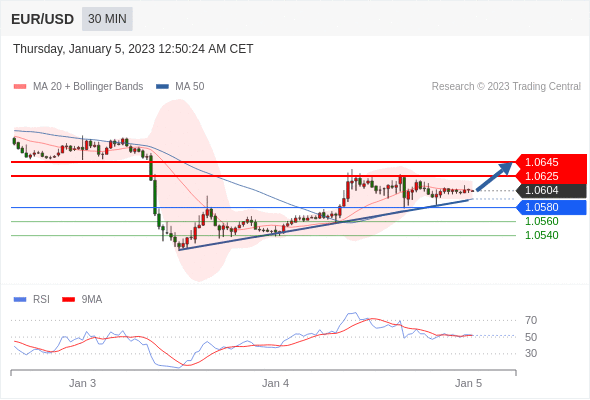Click the Jan 4 axis date label
Screen dimensions: 590x400
pos(275,383)
